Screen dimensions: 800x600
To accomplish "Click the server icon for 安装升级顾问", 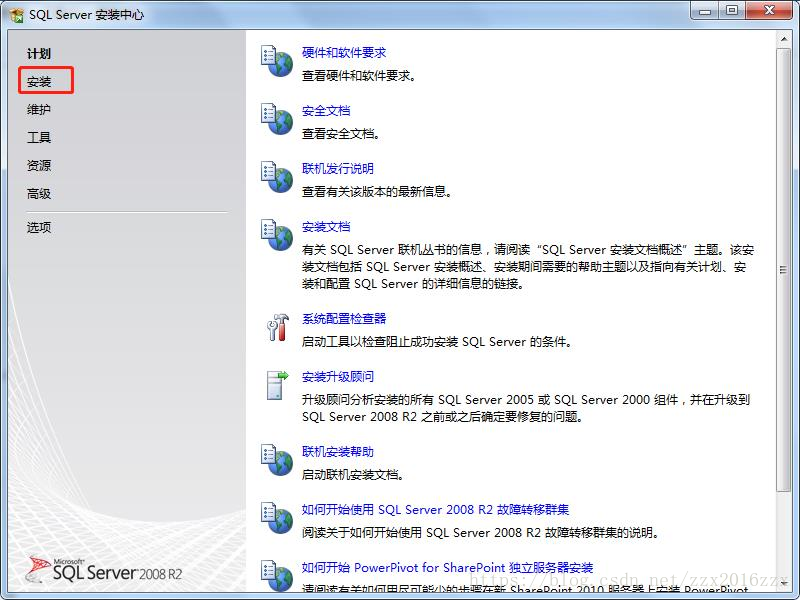I will tap(277, 385).
